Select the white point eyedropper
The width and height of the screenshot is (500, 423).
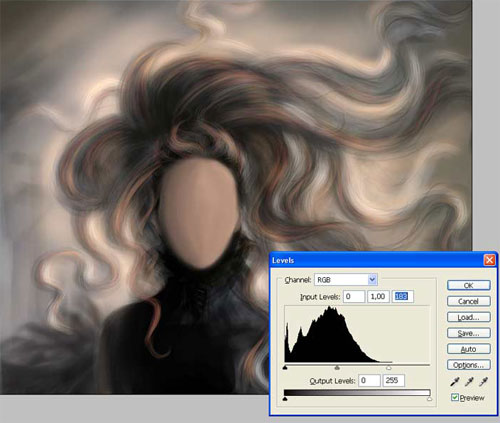click(483, 382)
